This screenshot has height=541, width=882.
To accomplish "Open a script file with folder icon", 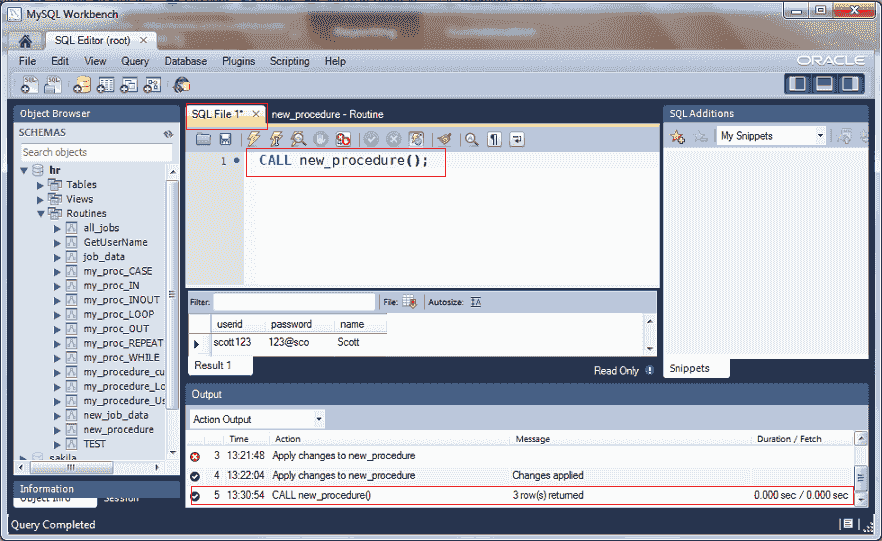I will click(x=203, y=139).
